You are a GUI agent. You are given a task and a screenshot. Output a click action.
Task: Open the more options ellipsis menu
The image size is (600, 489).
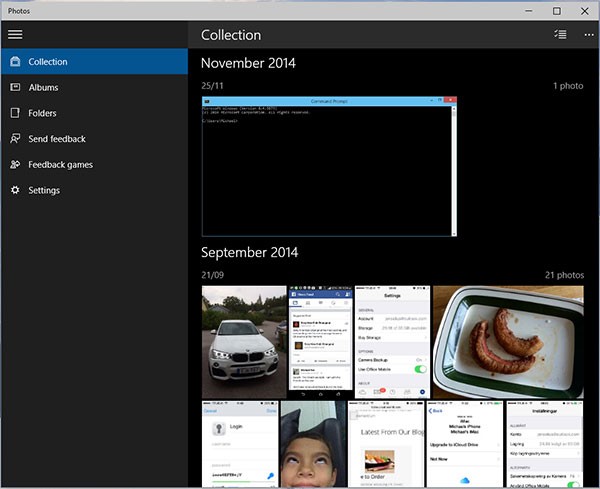coord(589,35)
